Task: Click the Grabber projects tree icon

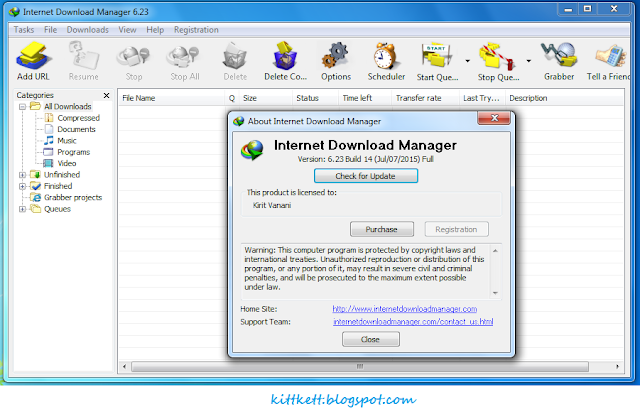Action: (x=36, y=198)
